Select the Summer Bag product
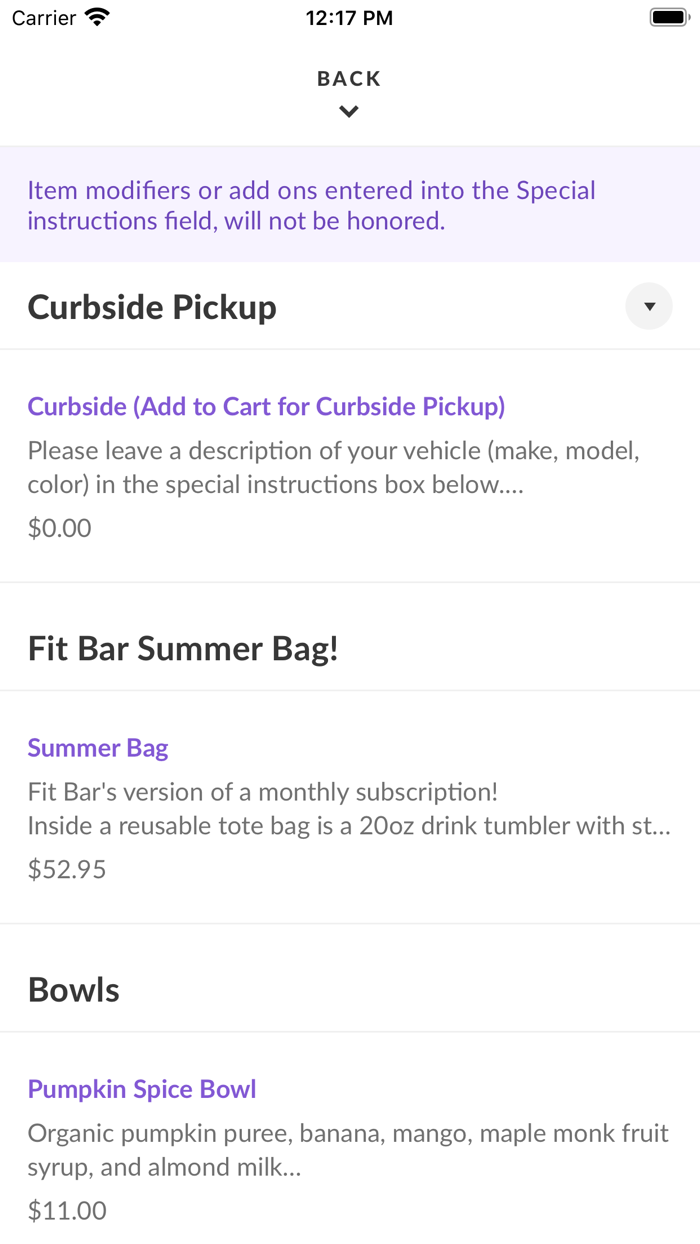Image resolution: width=700 pixels, height=1244 pixels. [x=97, y=747]
